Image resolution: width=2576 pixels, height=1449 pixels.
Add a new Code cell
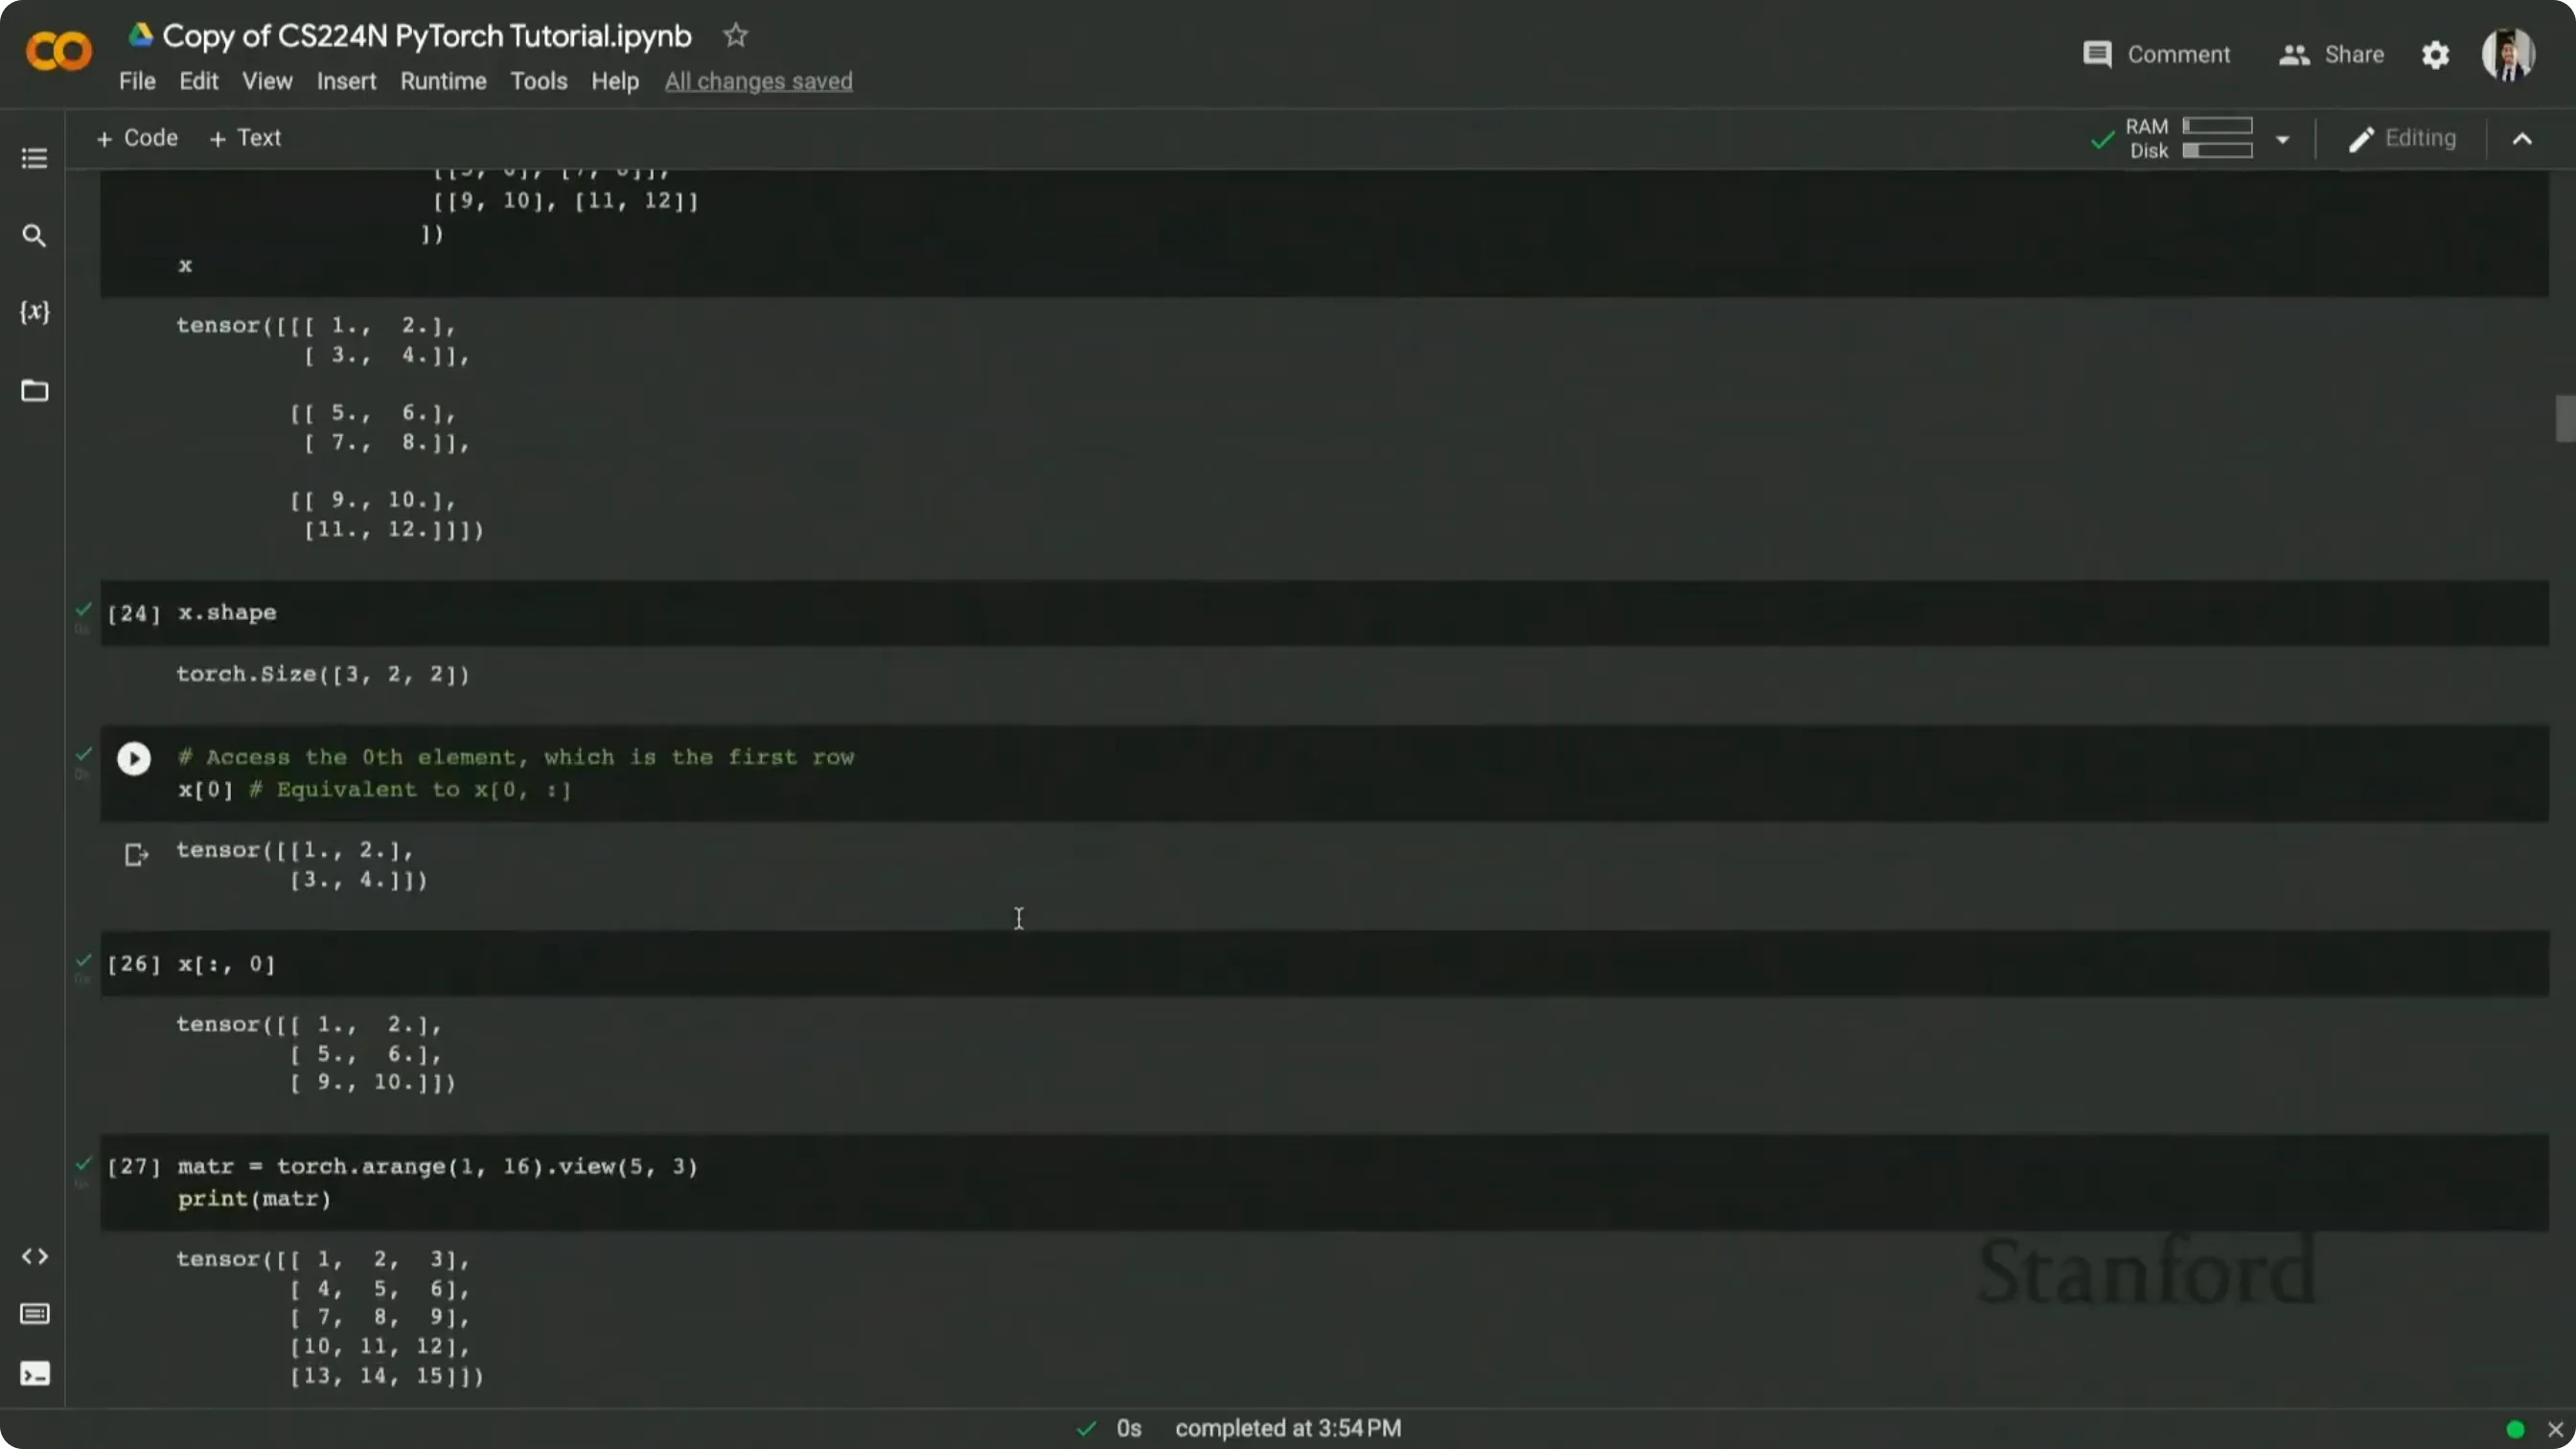tap(136, 138)
